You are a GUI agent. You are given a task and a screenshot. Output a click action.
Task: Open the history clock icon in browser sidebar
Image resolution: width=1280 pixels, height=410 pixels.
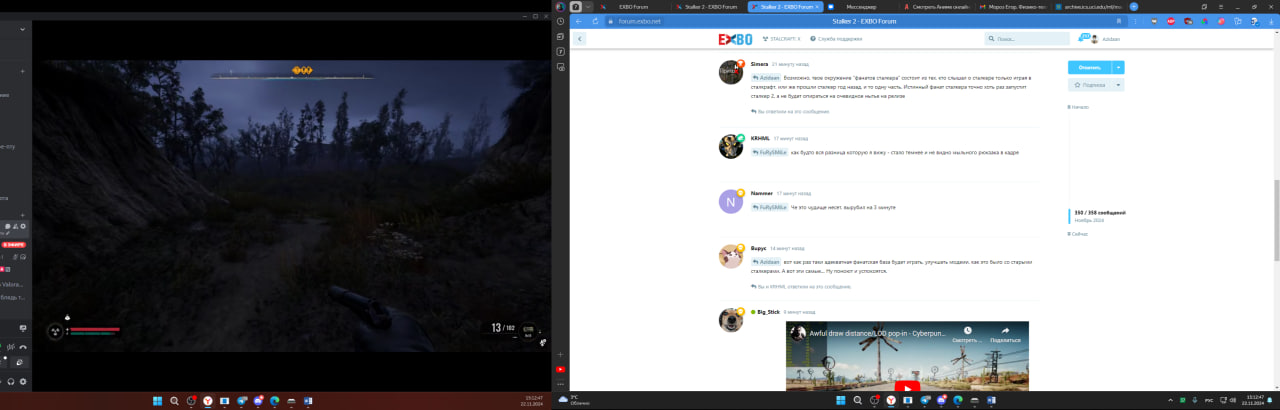click(x=560, y=20)
